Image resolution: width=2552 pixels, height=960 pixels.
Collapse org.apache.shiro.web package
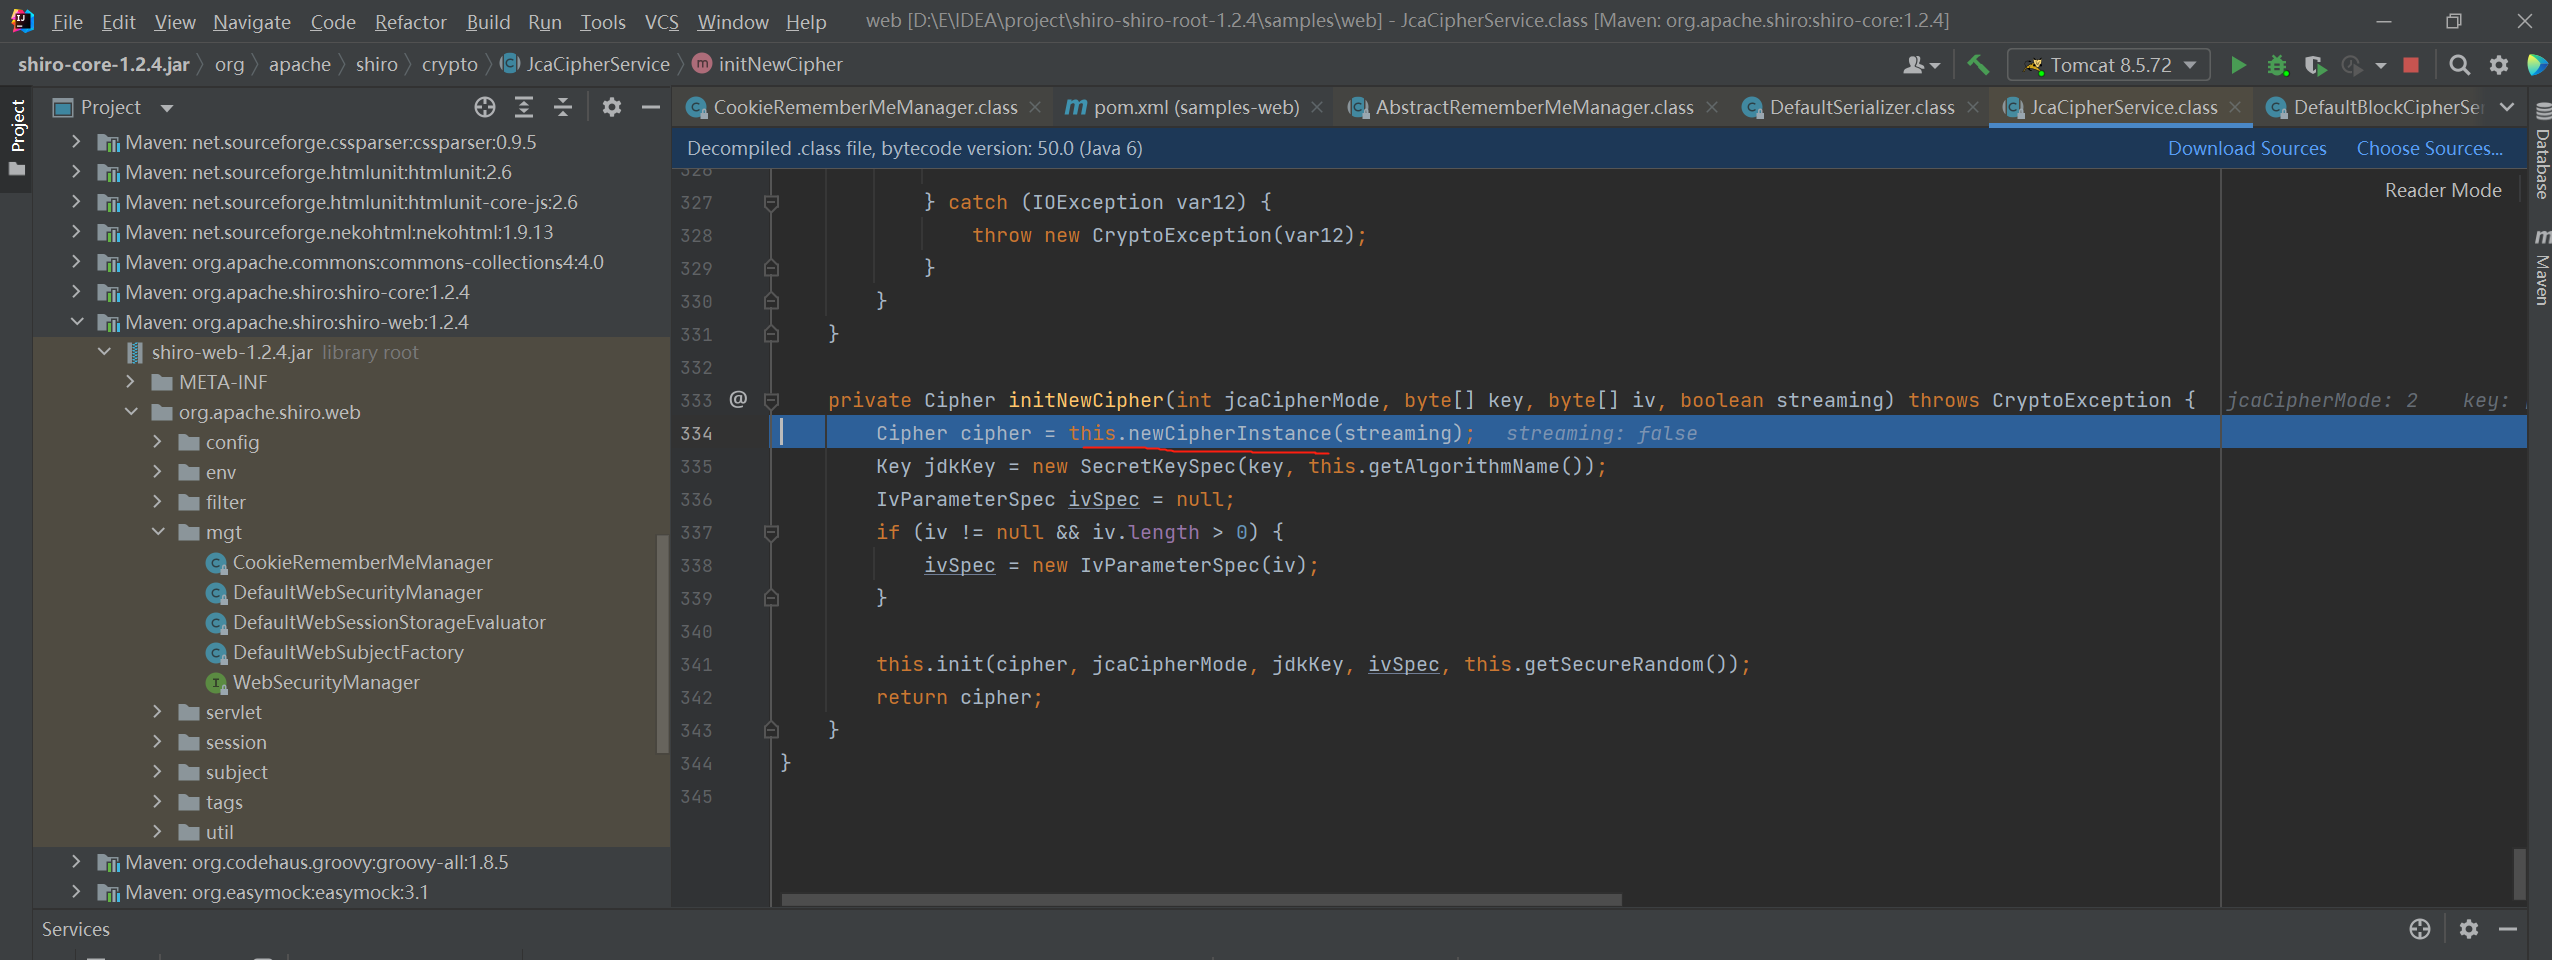pos(131,412)
